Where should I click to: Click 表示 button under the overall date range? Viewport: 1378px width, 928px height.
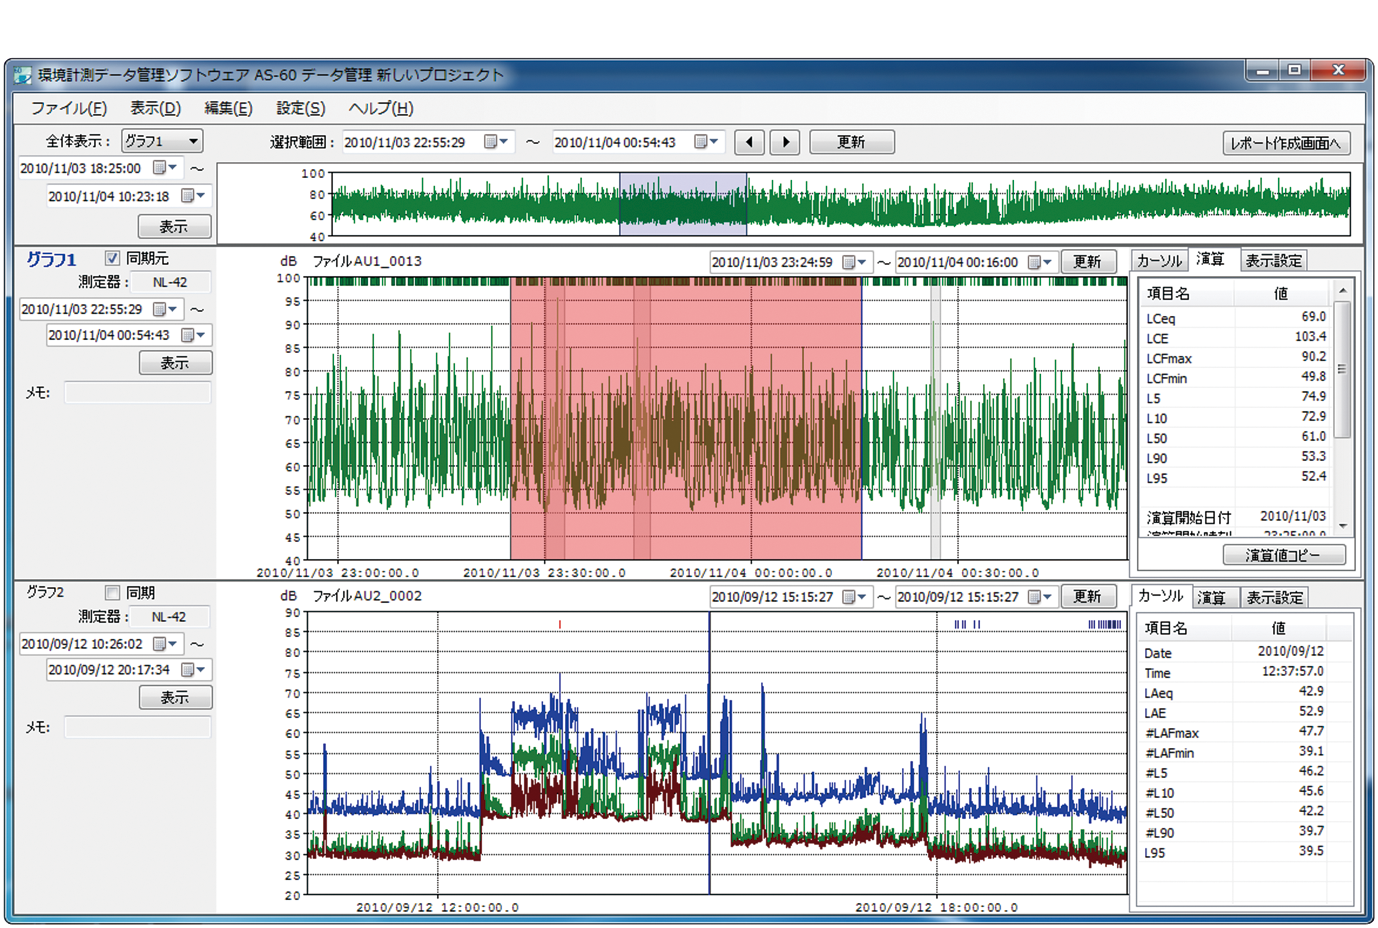pos(175,226)
